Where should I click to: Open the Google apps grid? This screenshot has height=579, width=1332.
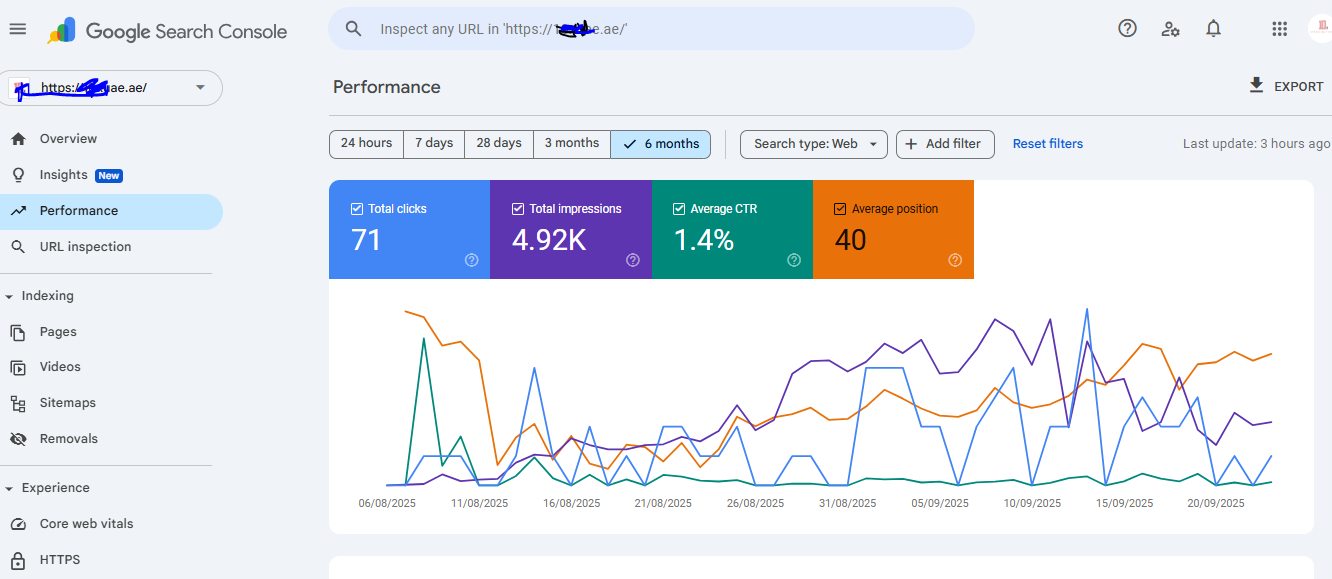coord(1279,28)
